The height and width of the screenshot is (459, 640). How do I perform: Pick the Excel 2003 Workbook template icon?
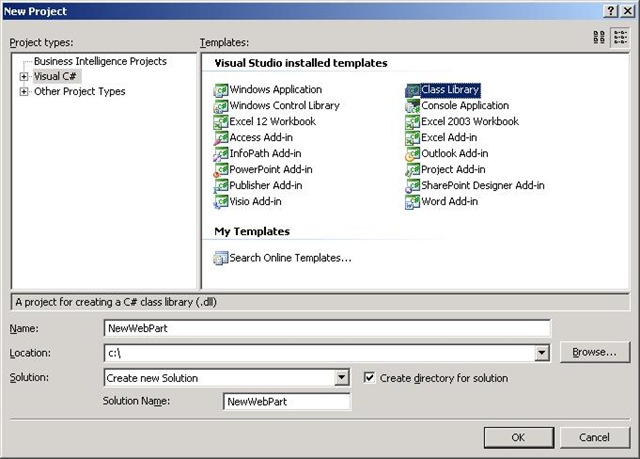point(413,122)
